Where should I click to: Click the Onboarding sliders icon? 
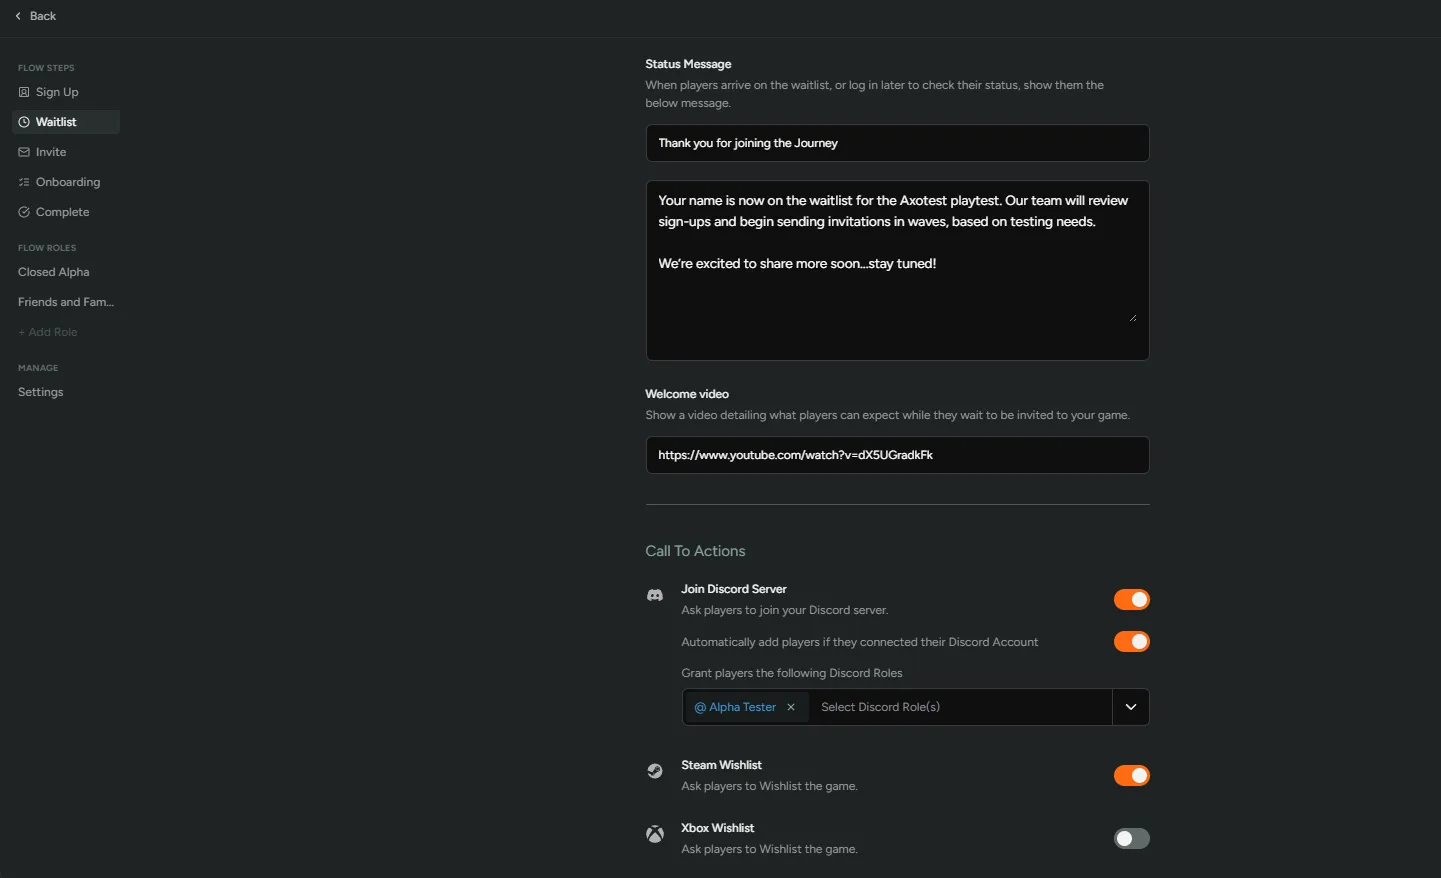click(x=23, y=182)
